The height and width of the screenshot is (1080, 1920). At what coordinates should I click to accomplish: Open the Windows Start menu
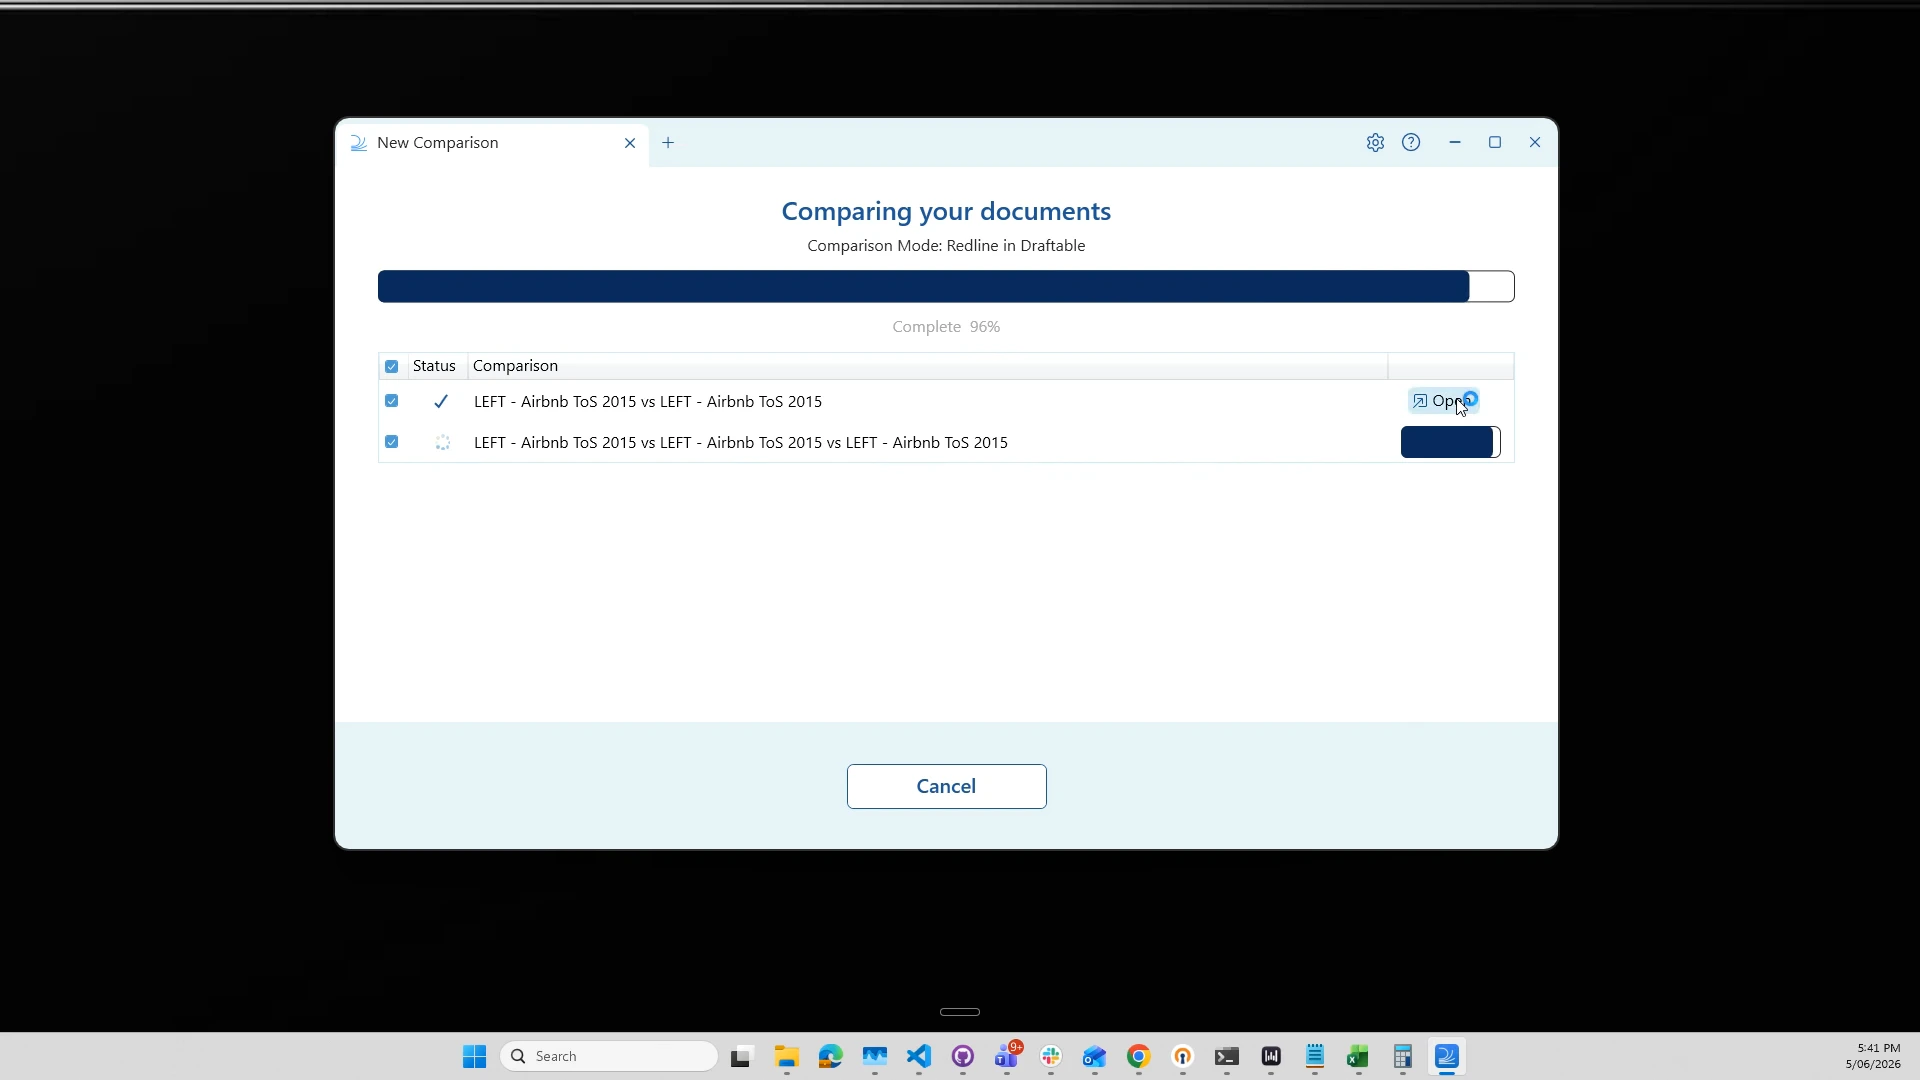click(x=474, y=1057)
